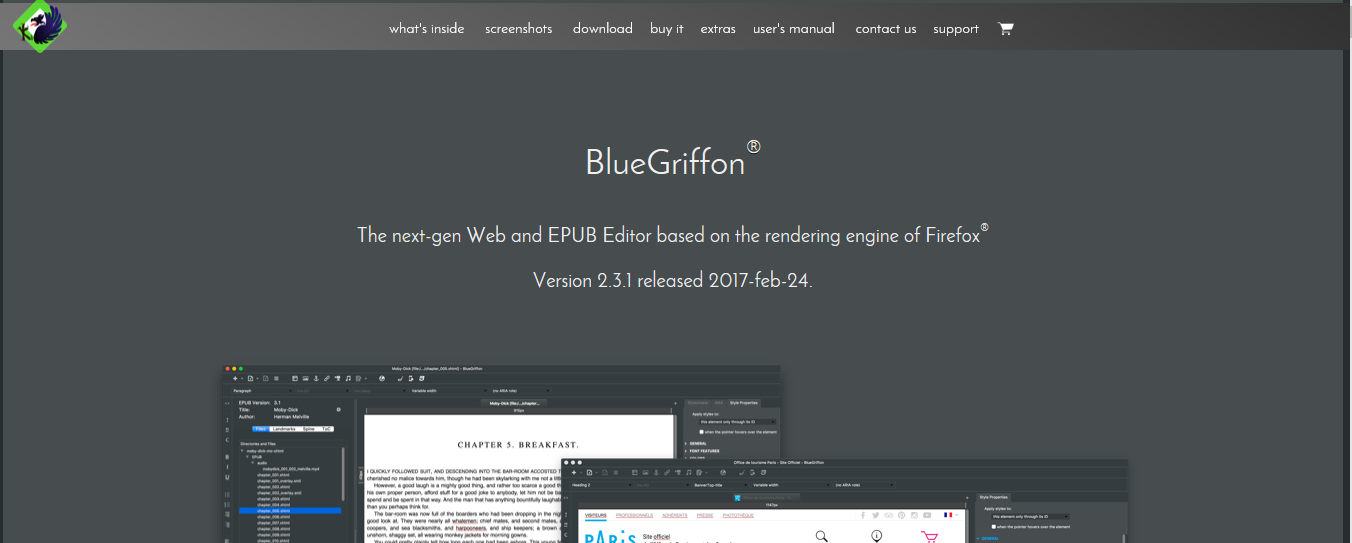1352x543 pixels.
Task: Select PROFESSIONNELS tab on Paris site
Action: click(x=634, y=515)
